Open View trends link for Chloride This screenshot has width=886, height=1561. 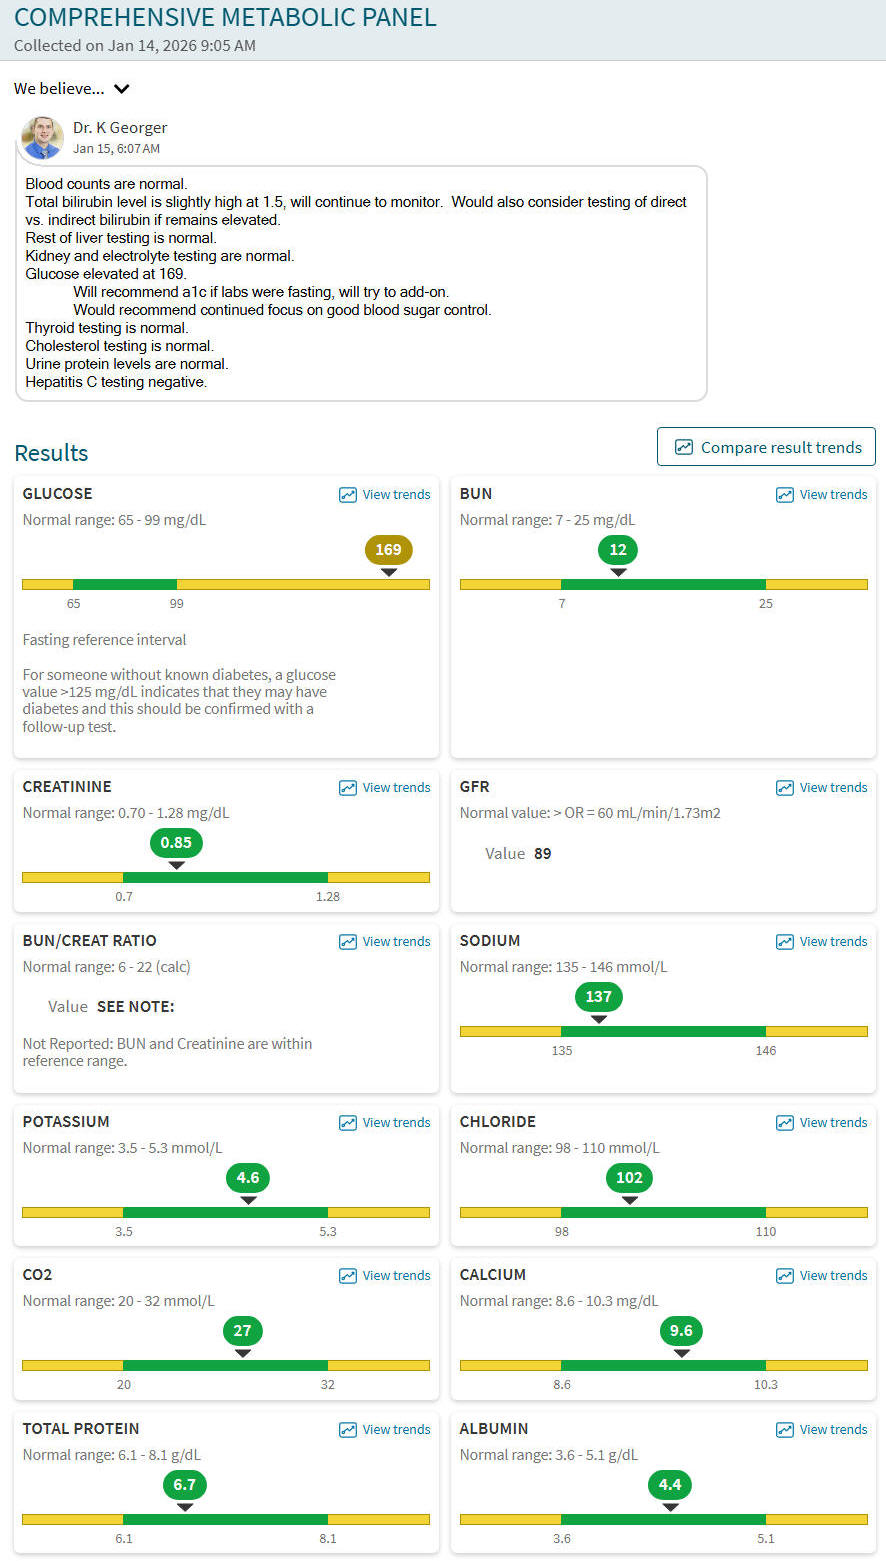click(x=833, y=1123)
